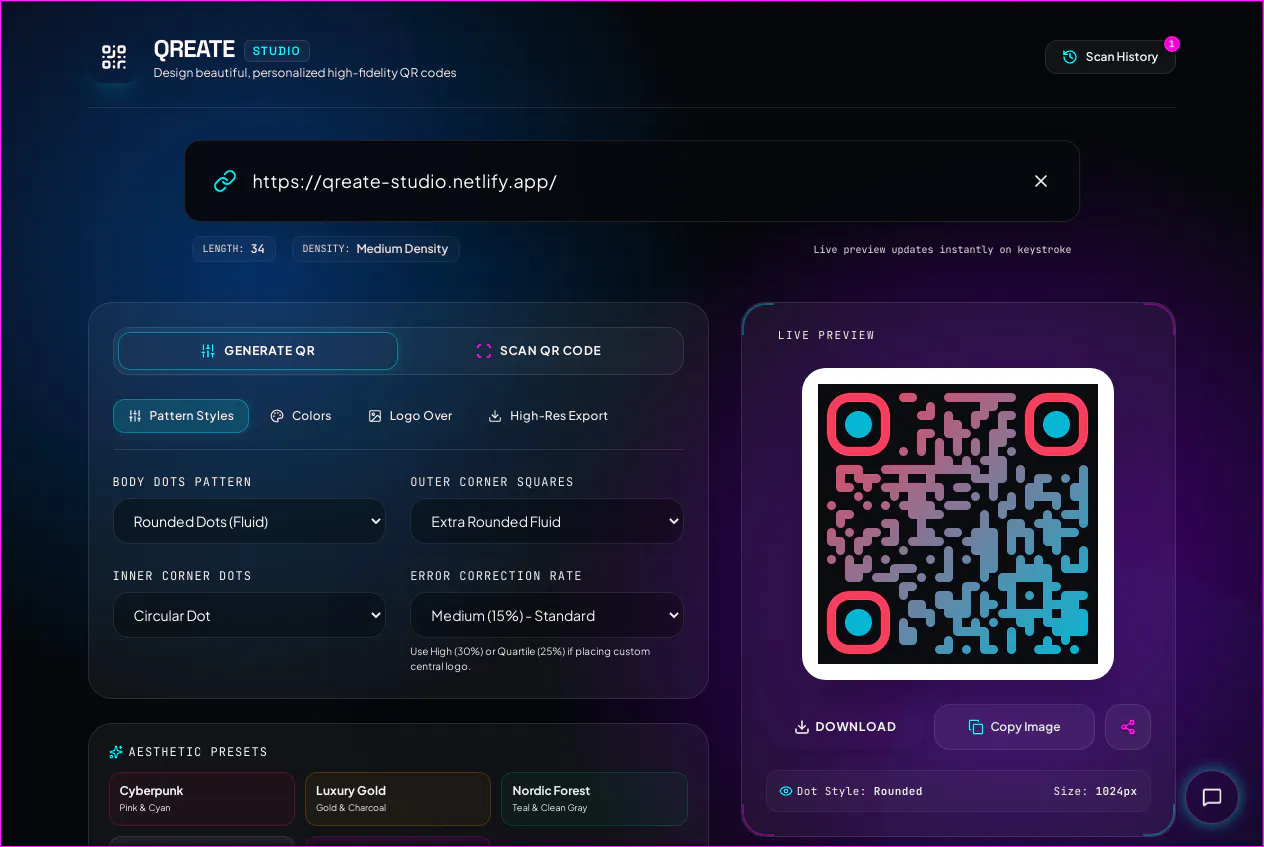
Task: Apply the Luxury Gold preset
Action: tap(398, 798)
